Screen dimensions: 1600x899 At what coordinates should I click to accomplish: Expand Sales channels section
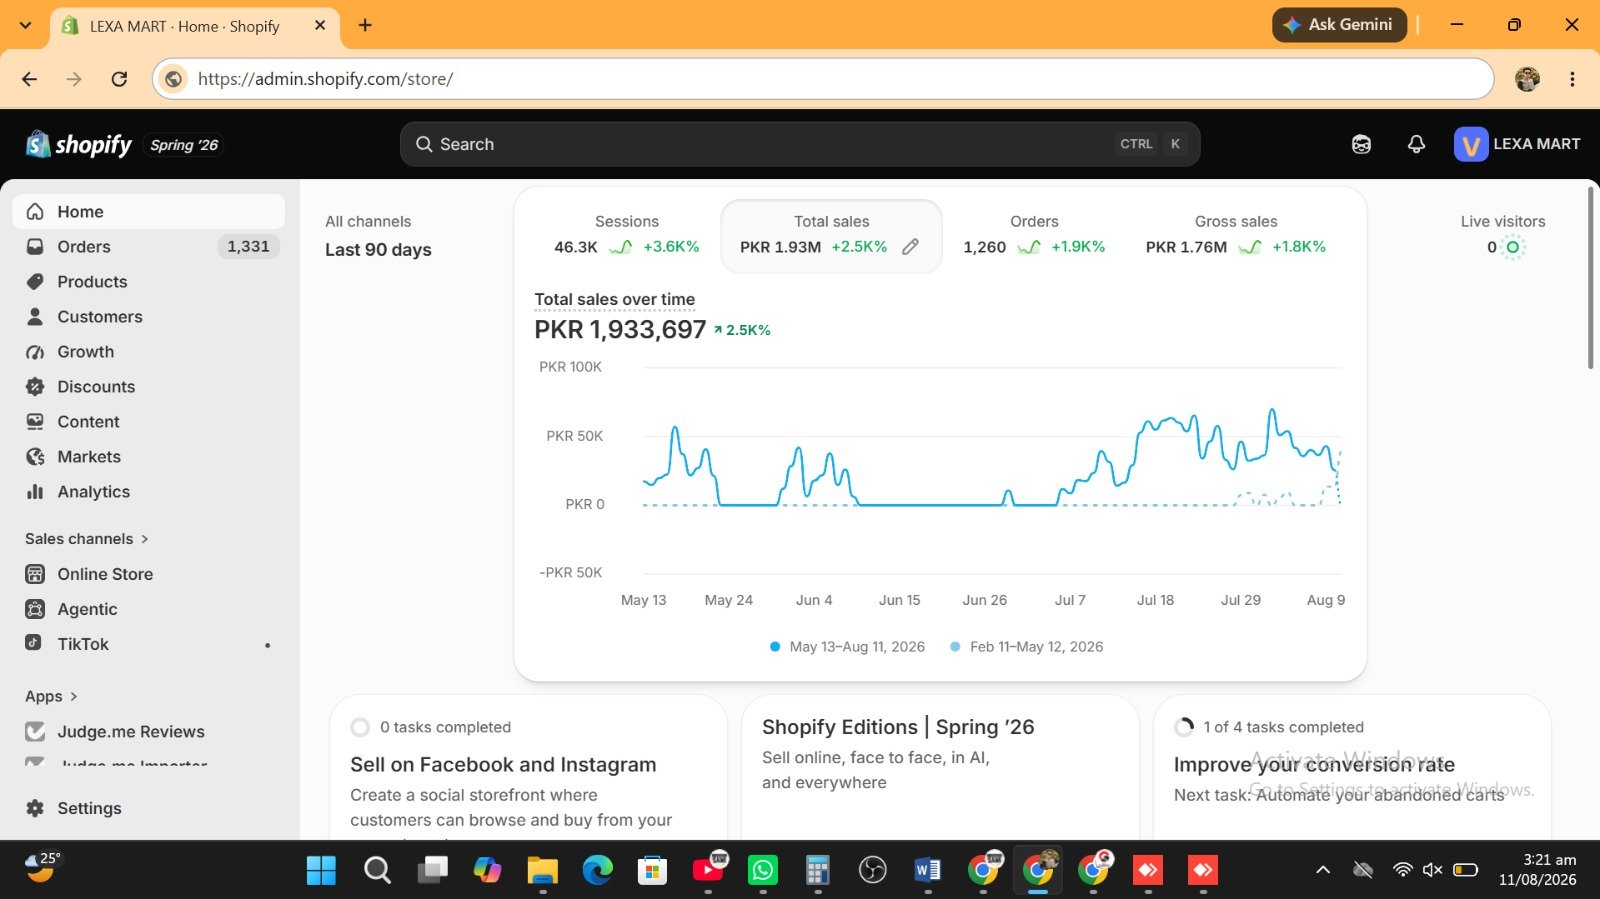point(87,539)
